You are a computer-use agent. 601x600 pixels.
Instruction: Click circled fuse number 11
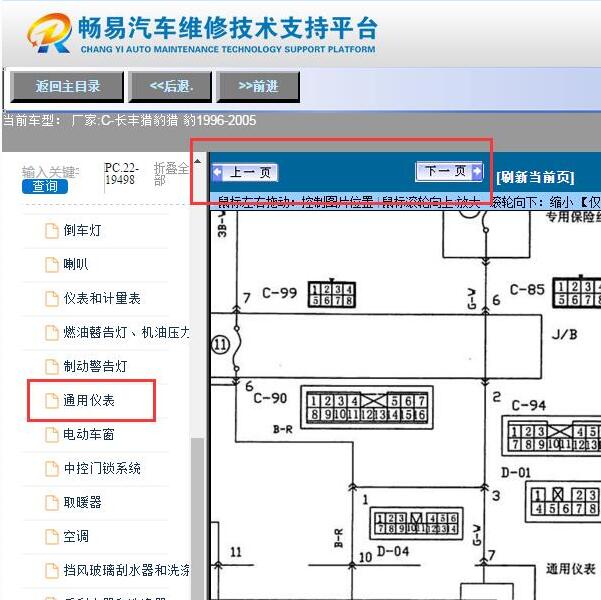click(x=220, y=345)
